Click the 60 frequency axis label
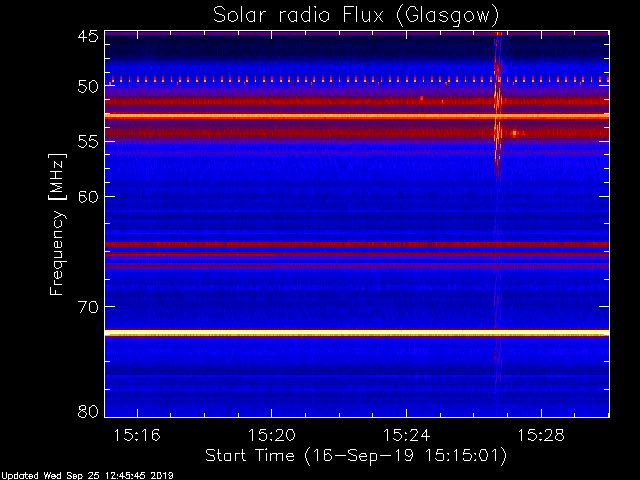The width and height of the screenshot is (640, 480). tap(88, 197)
